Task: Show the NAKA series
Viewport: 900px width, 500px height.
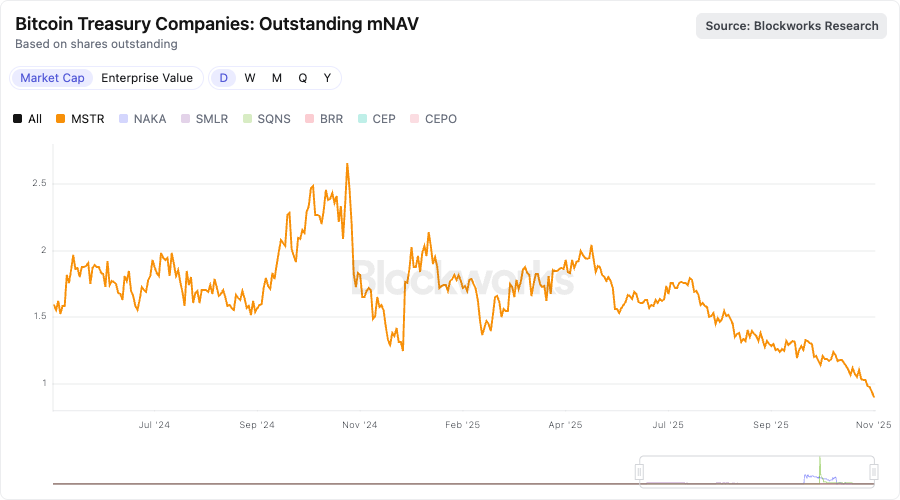Action: coord(142,119)
